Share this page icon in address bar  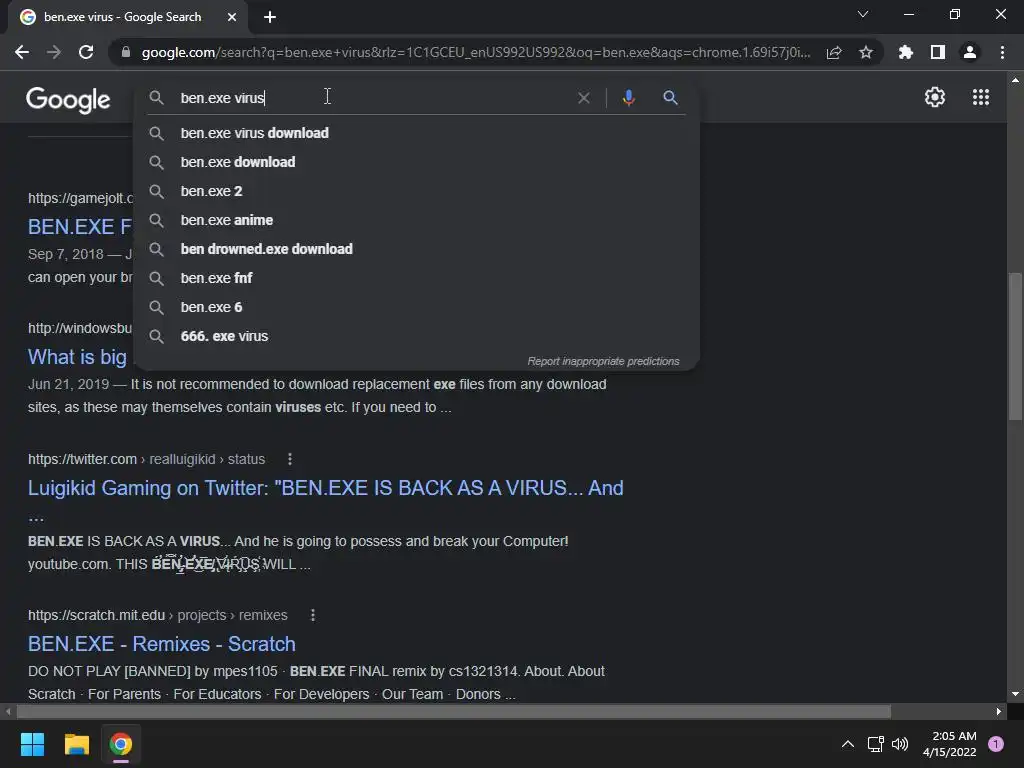(834, 52)
